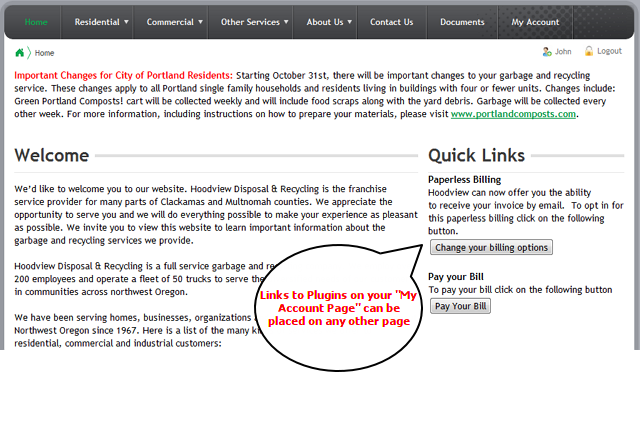
Task: Open the About Us menu
Action: click(x=325, y=22)
